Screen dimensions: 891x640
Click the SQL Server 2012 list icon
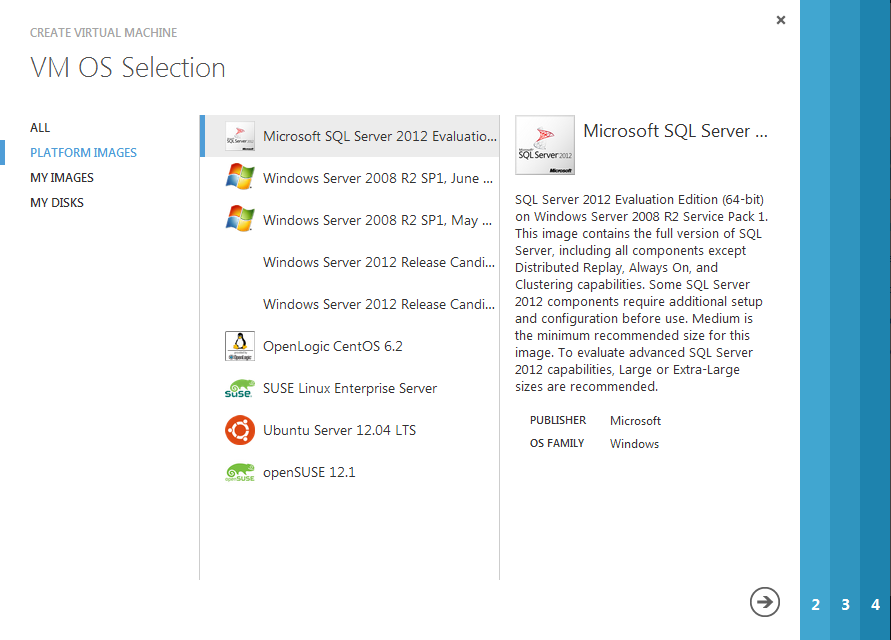pos(240,136)
